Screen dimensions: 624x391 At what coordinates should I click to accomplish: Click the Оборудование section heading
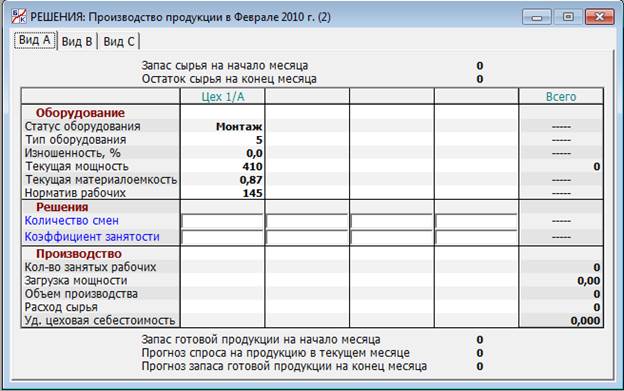[x=80, y=113]
